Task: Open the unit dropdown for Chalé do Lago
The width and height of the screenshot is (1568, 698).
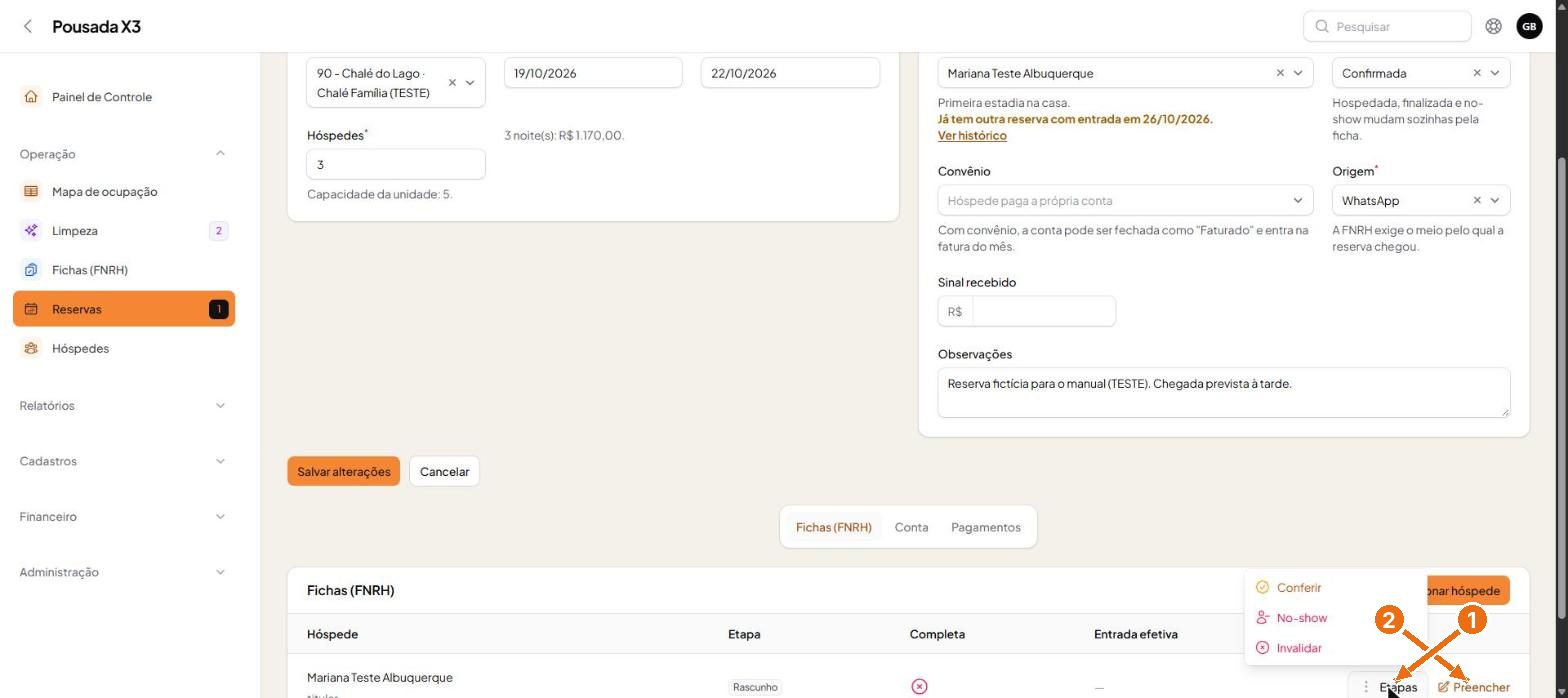Action: (470, 83)
